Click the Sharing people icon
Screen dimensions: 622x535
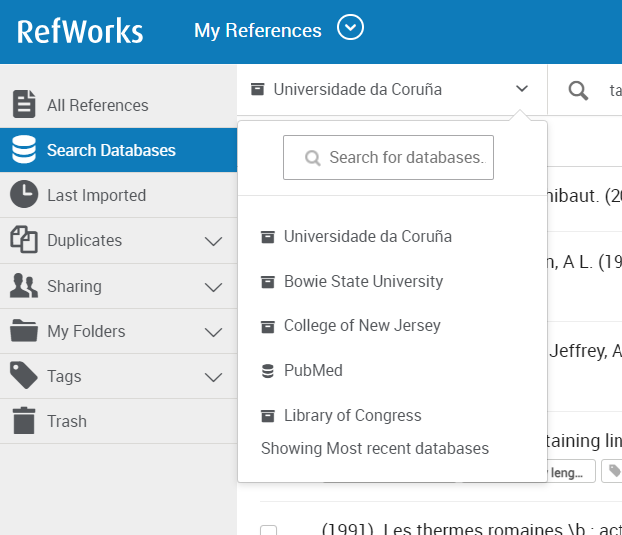click(x=24, y=286)
